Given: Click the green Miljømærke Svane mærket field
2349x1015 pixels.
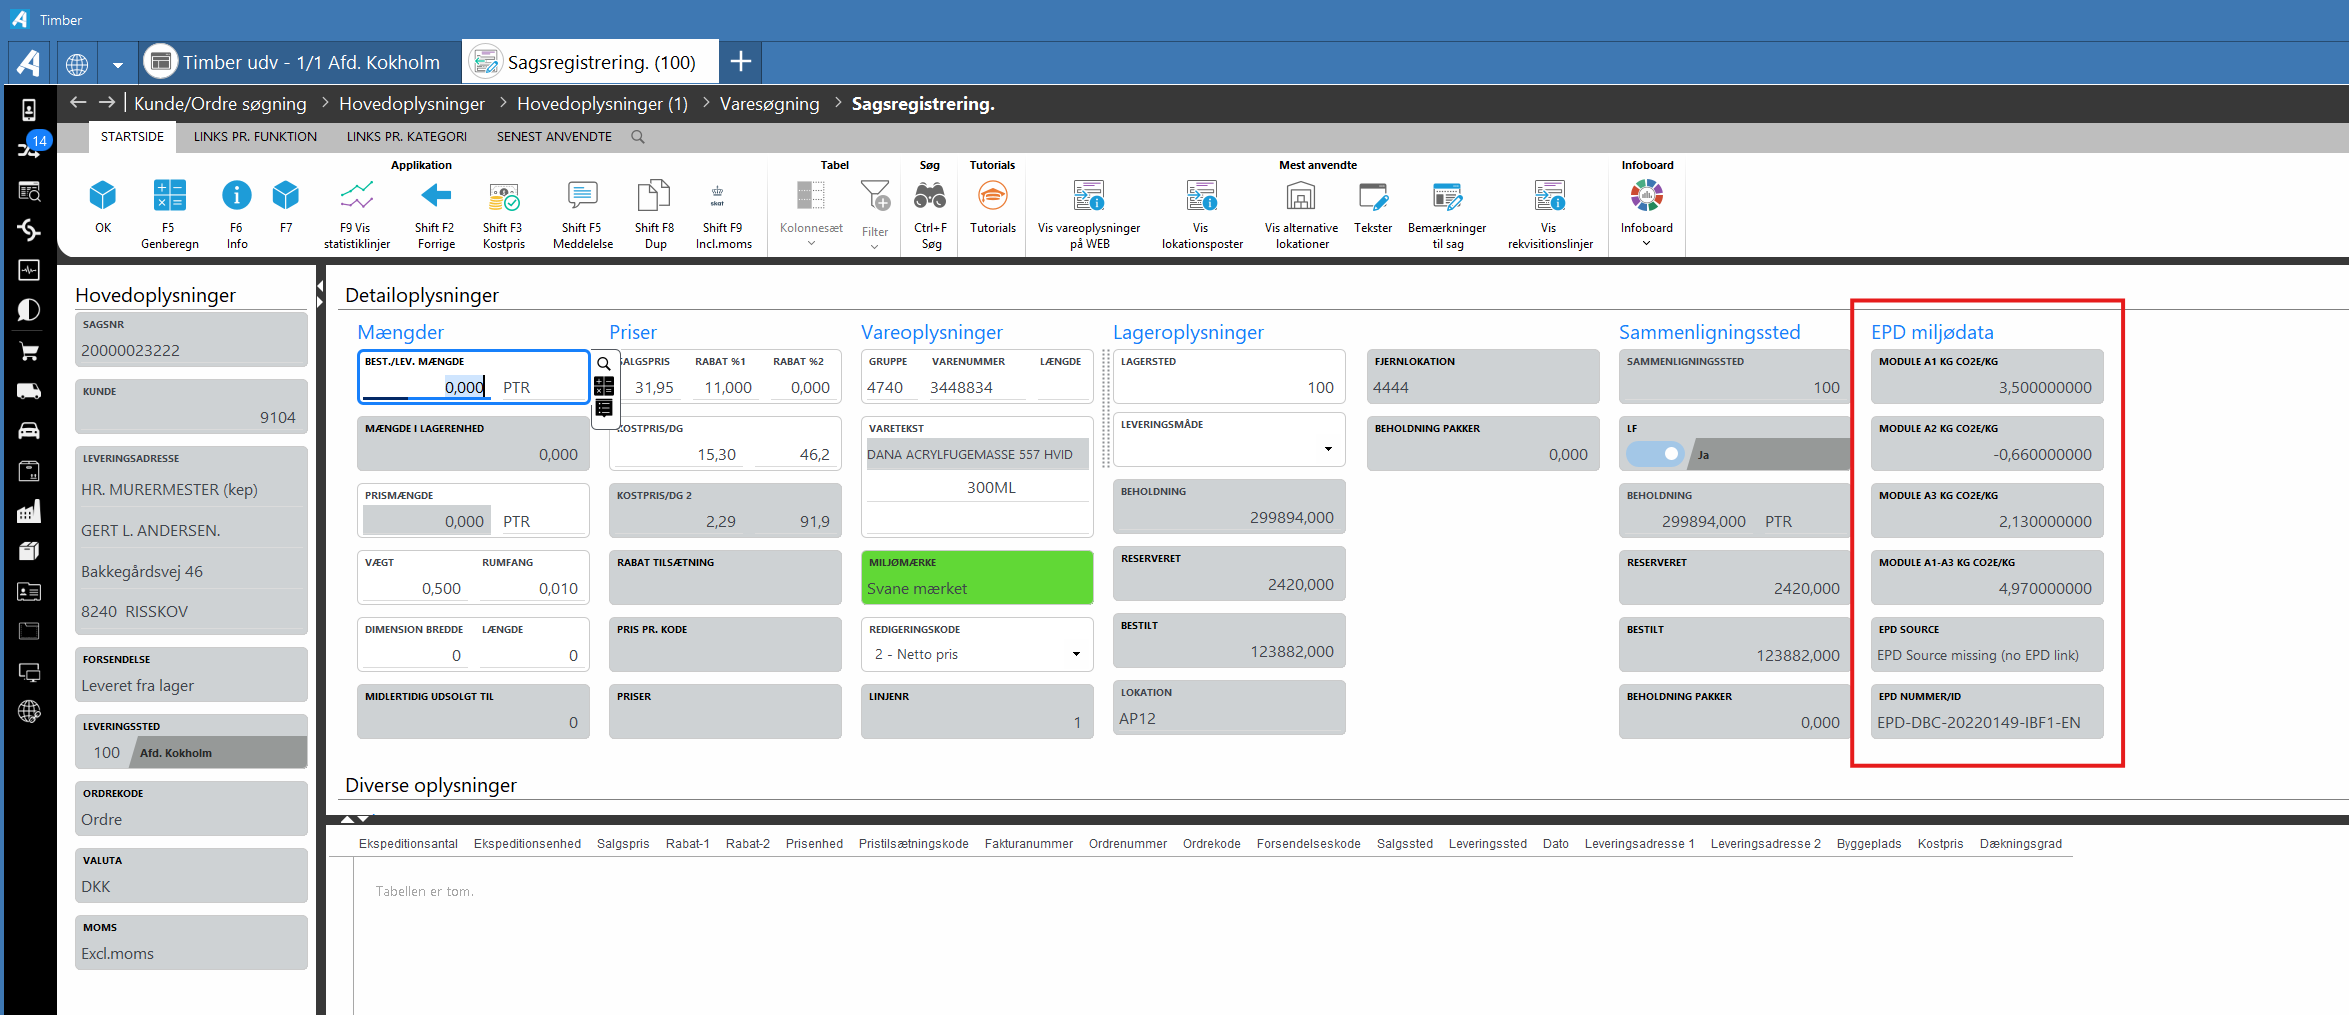Looking at the screenshot, I should 976,578.
